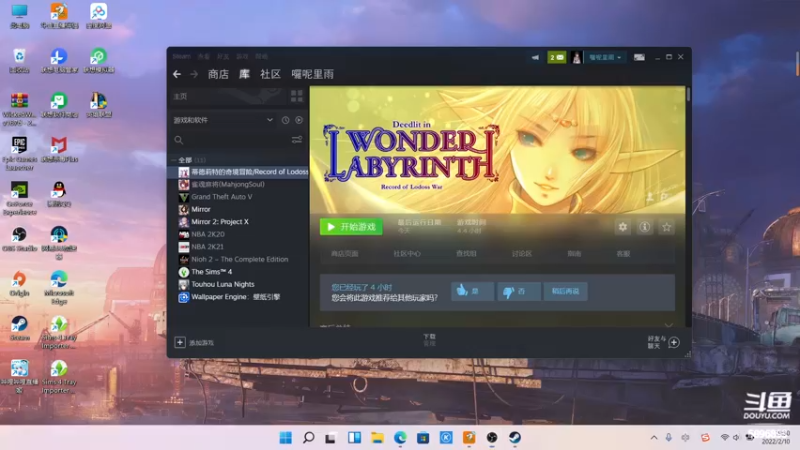The width and height of the screenshot is (800, 450).
Task: Open Steam menu in title bar
Action: tap(182, 56)
